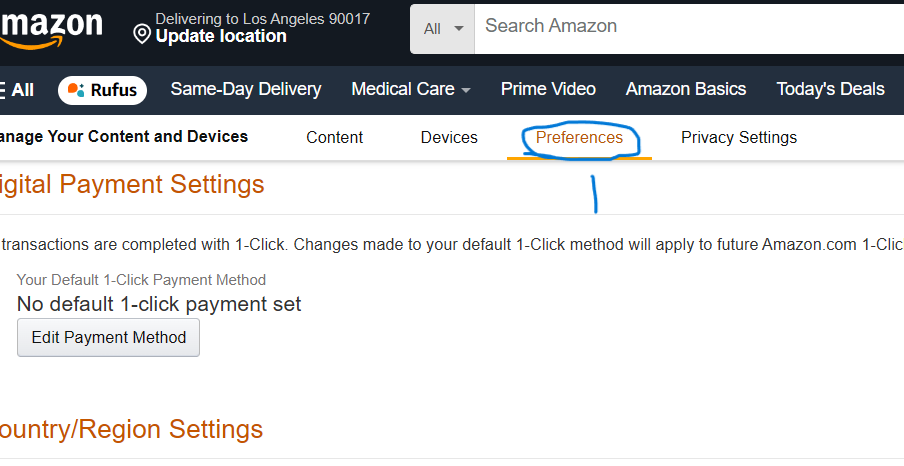
Task: Open Amazon Basics
Action: pos(686,89)
